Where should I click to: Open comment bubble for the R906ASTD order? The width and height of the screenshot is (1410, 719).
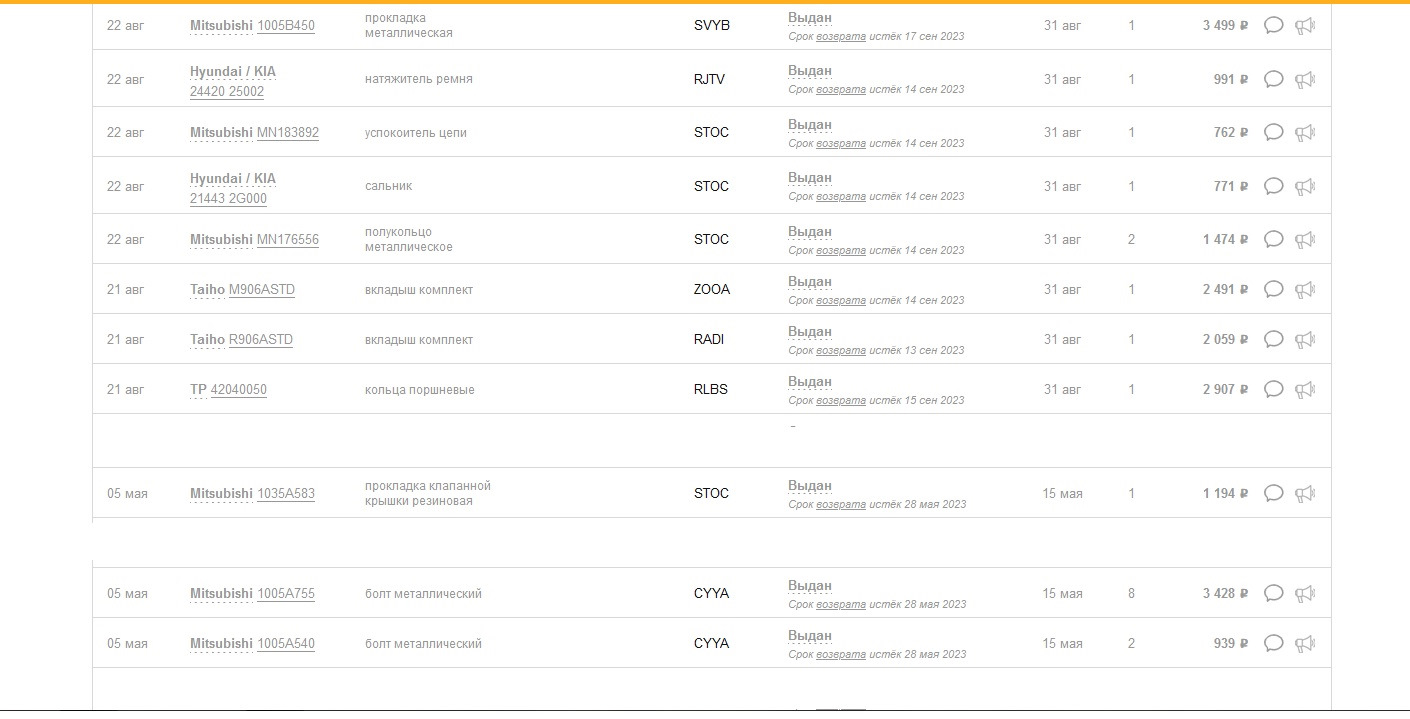point(1273,339)
